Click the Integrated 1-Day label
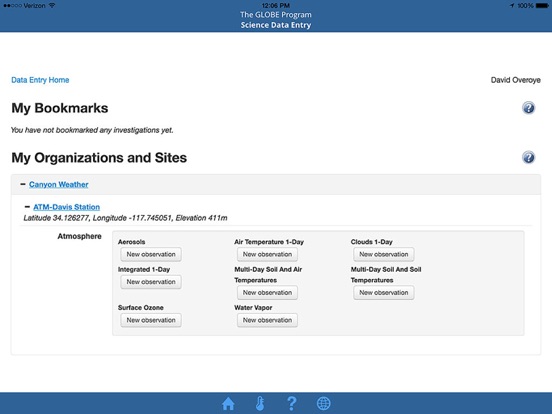 (x=144, y=269)
